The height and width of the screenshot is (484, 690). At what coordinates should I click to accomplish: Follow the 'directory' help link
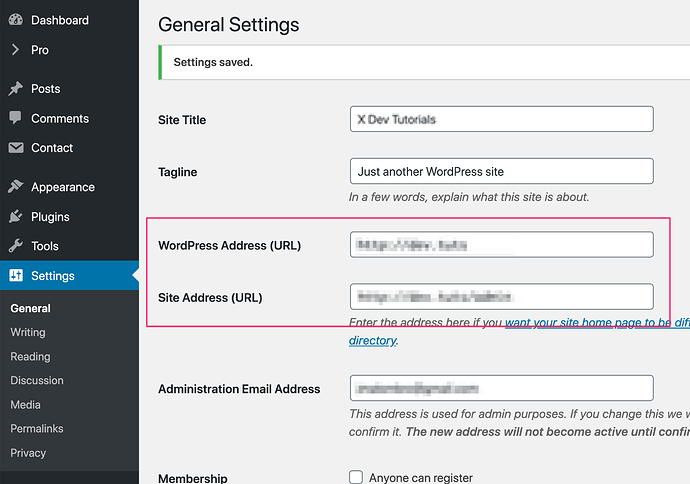(373, 341)
